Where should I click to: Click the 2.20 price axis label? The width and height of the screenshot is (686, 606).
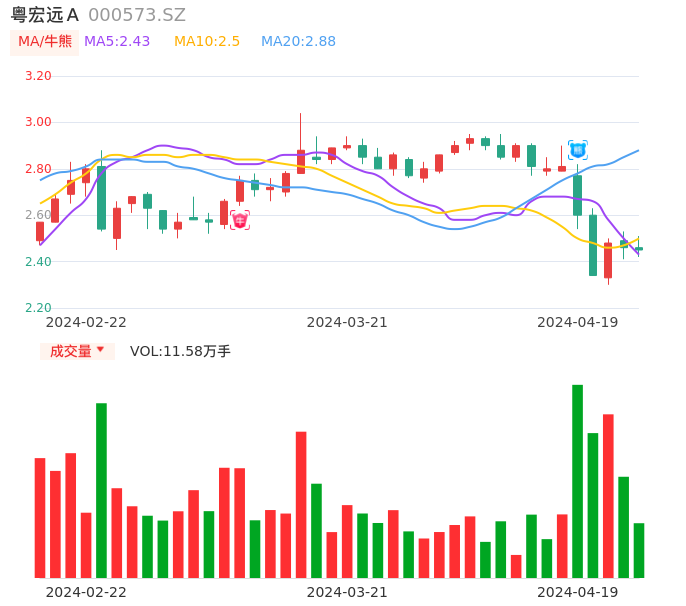[37, 308]
